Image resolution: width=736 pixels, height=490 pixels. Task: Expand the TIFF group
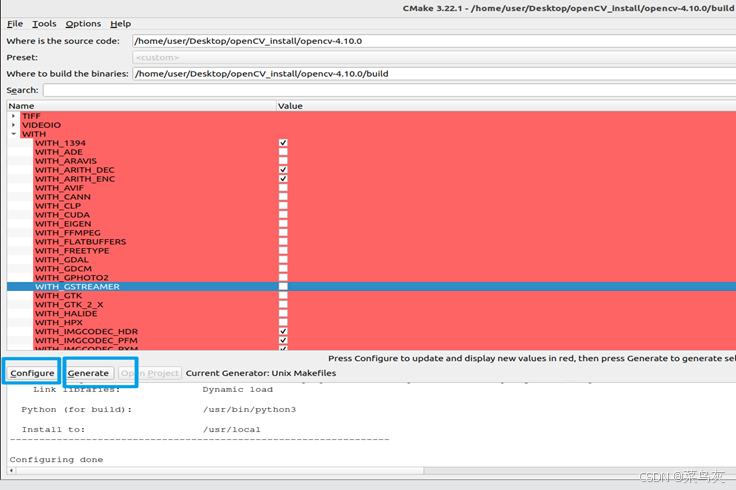14,116
